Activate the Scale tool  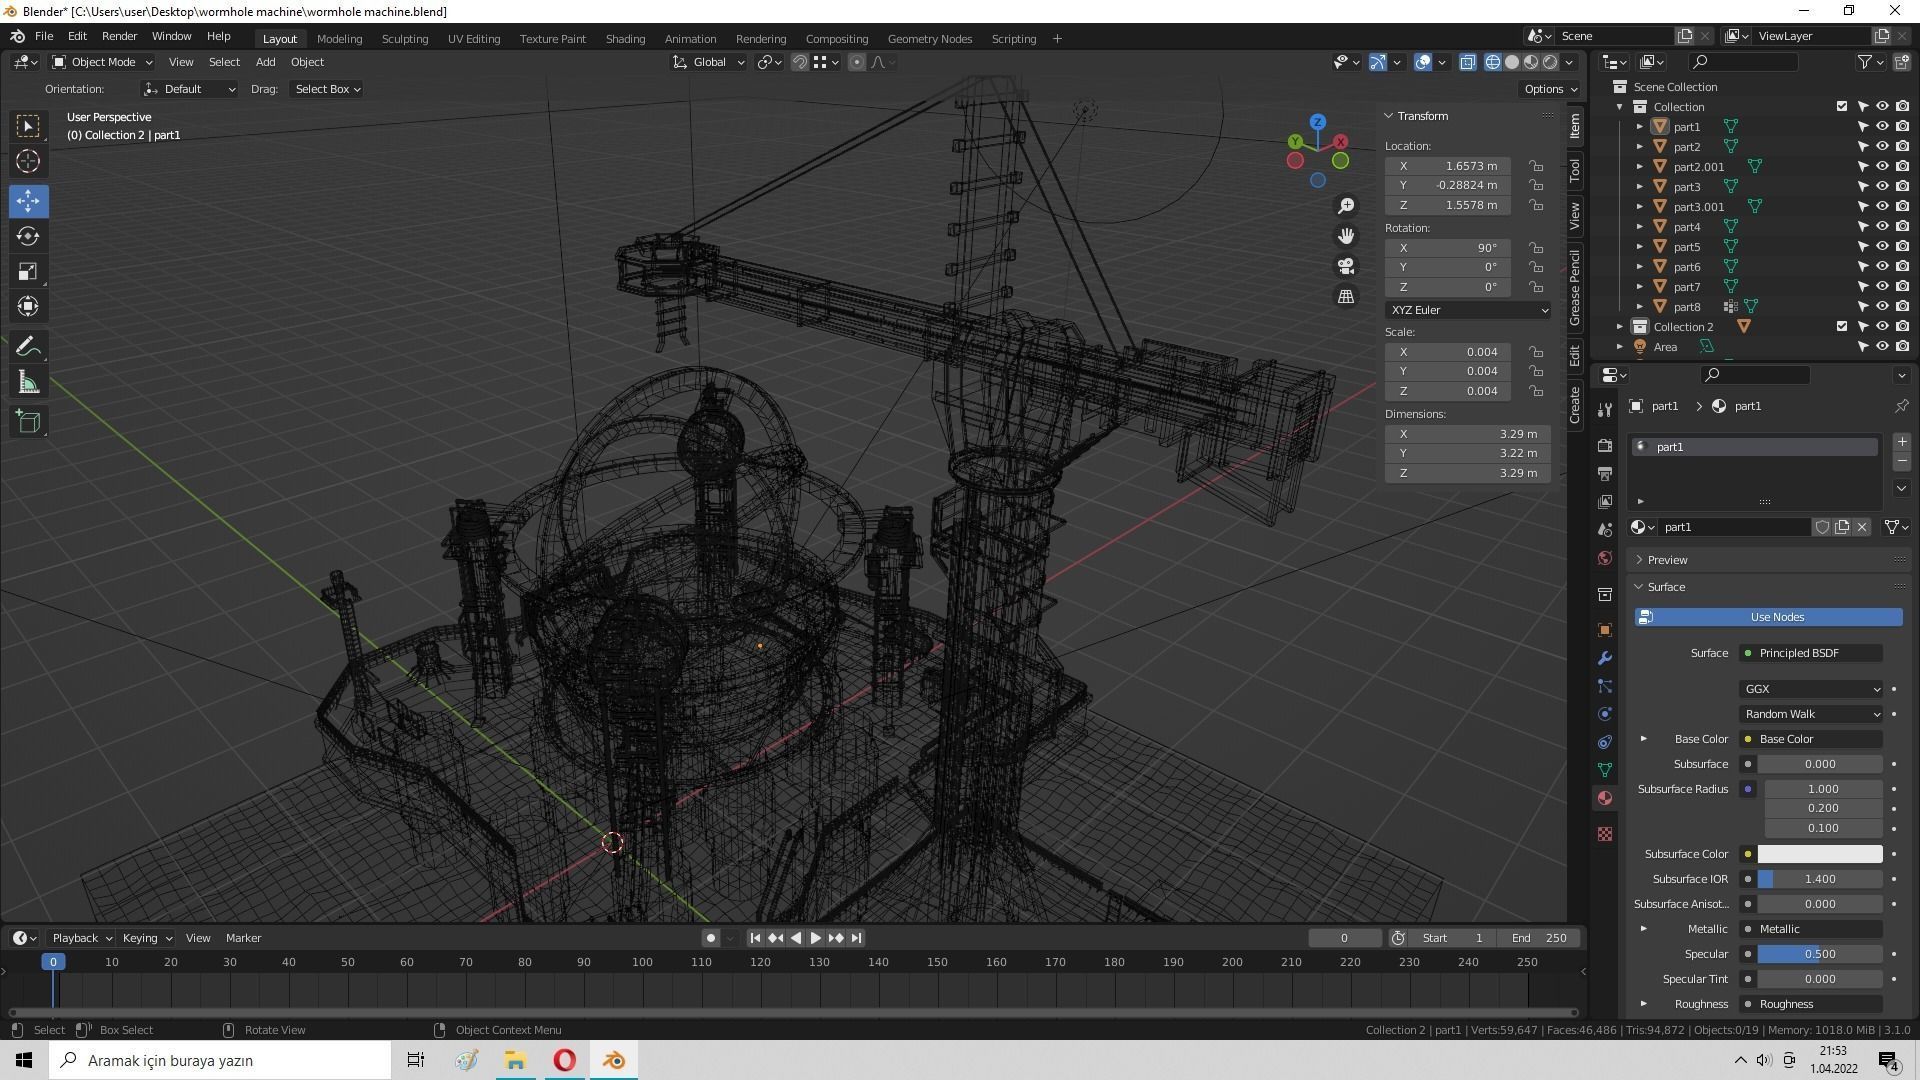coord(28,272)
